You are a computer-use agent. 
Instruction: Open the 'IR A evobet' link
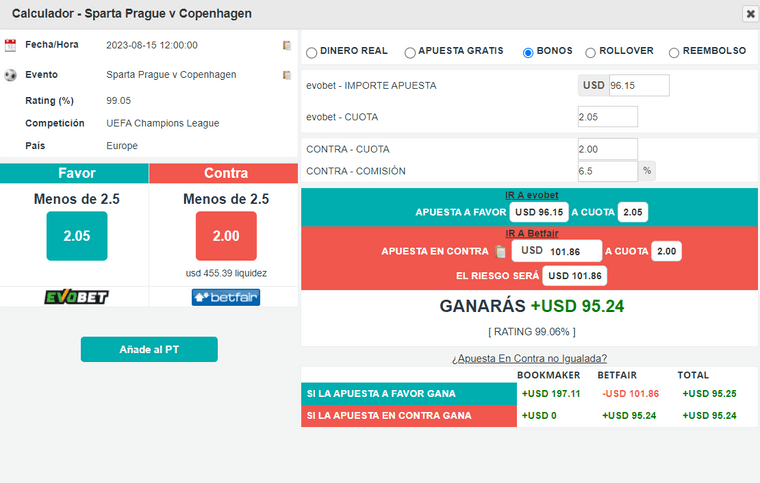531,195
